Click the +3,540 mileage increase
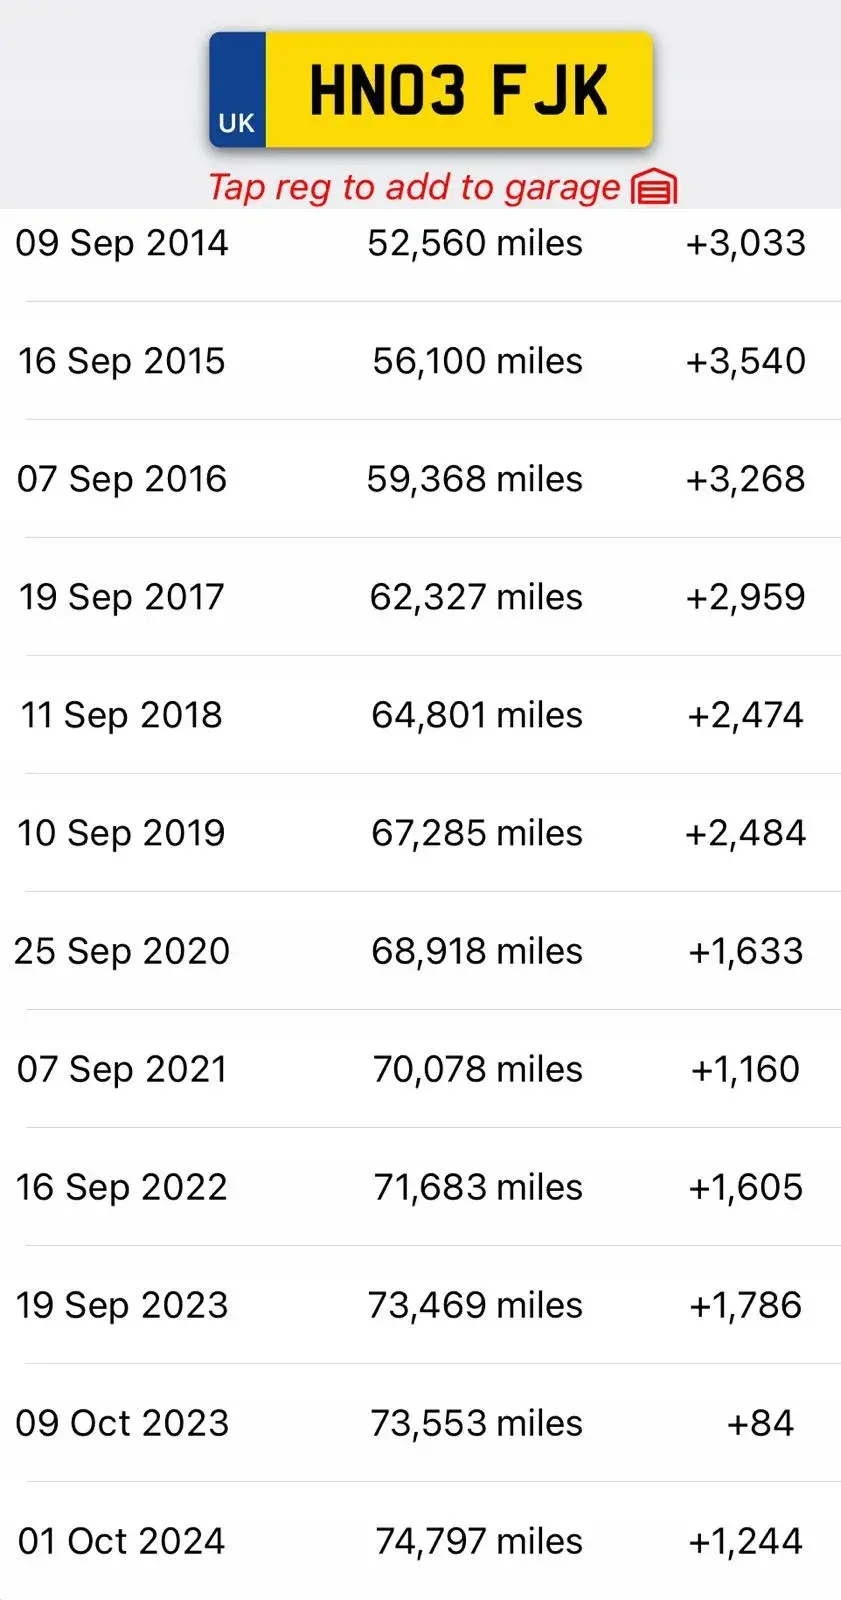The image size is (841, 1600). (x=745, y=361)
